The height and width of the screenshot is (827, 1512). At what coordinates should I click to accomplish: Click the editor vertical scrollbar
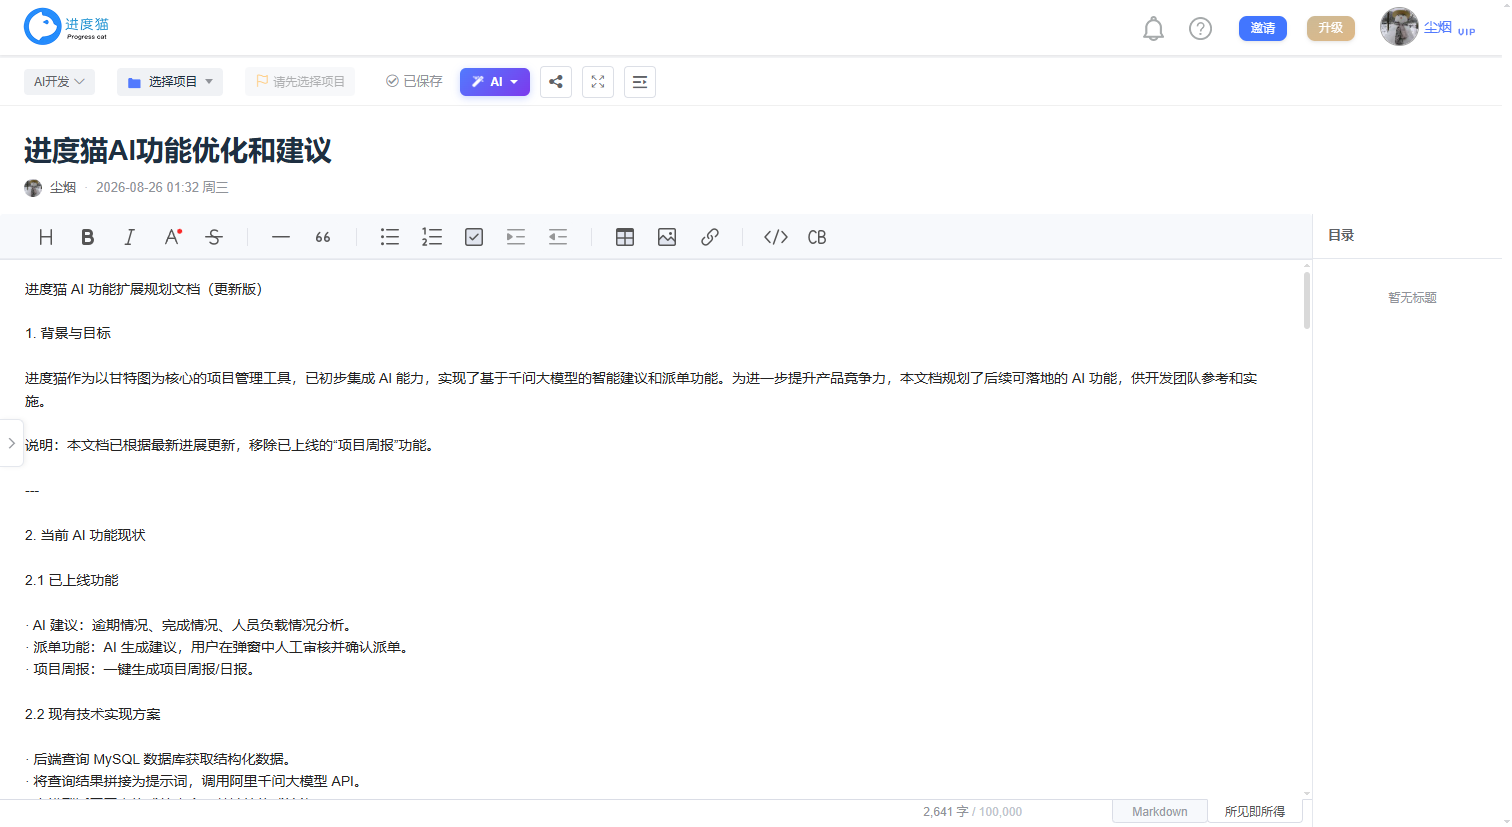click(x=1307, y=300)
